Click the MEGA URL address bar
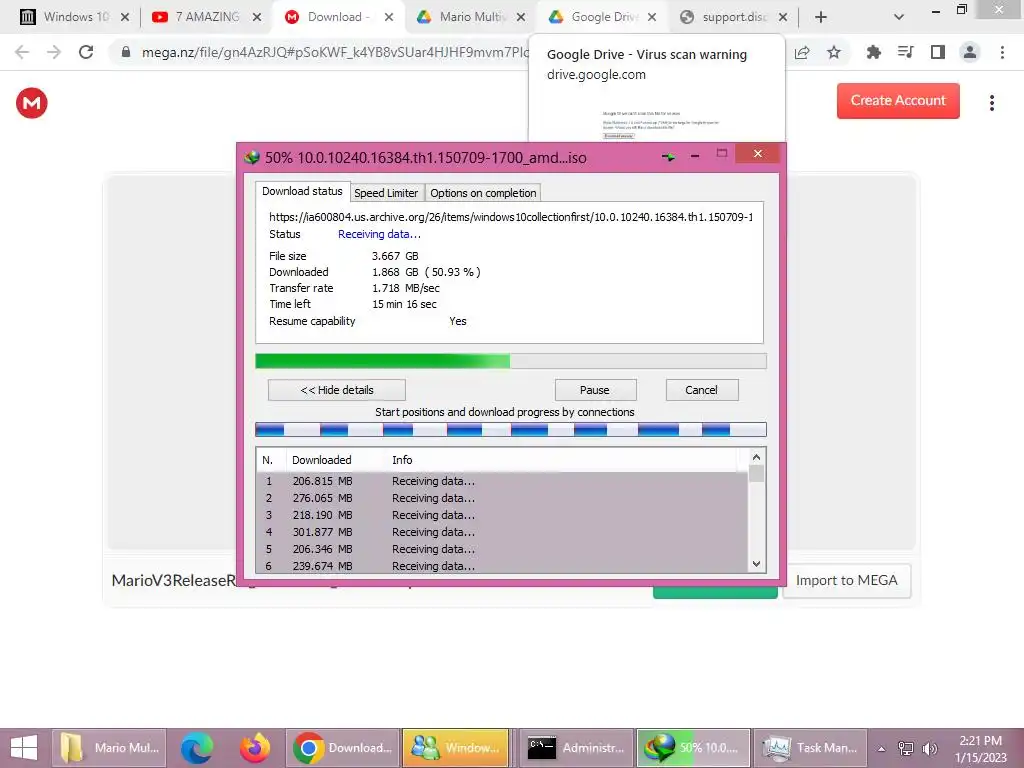This screenshot has width=1024, height=768. [335, 52]
